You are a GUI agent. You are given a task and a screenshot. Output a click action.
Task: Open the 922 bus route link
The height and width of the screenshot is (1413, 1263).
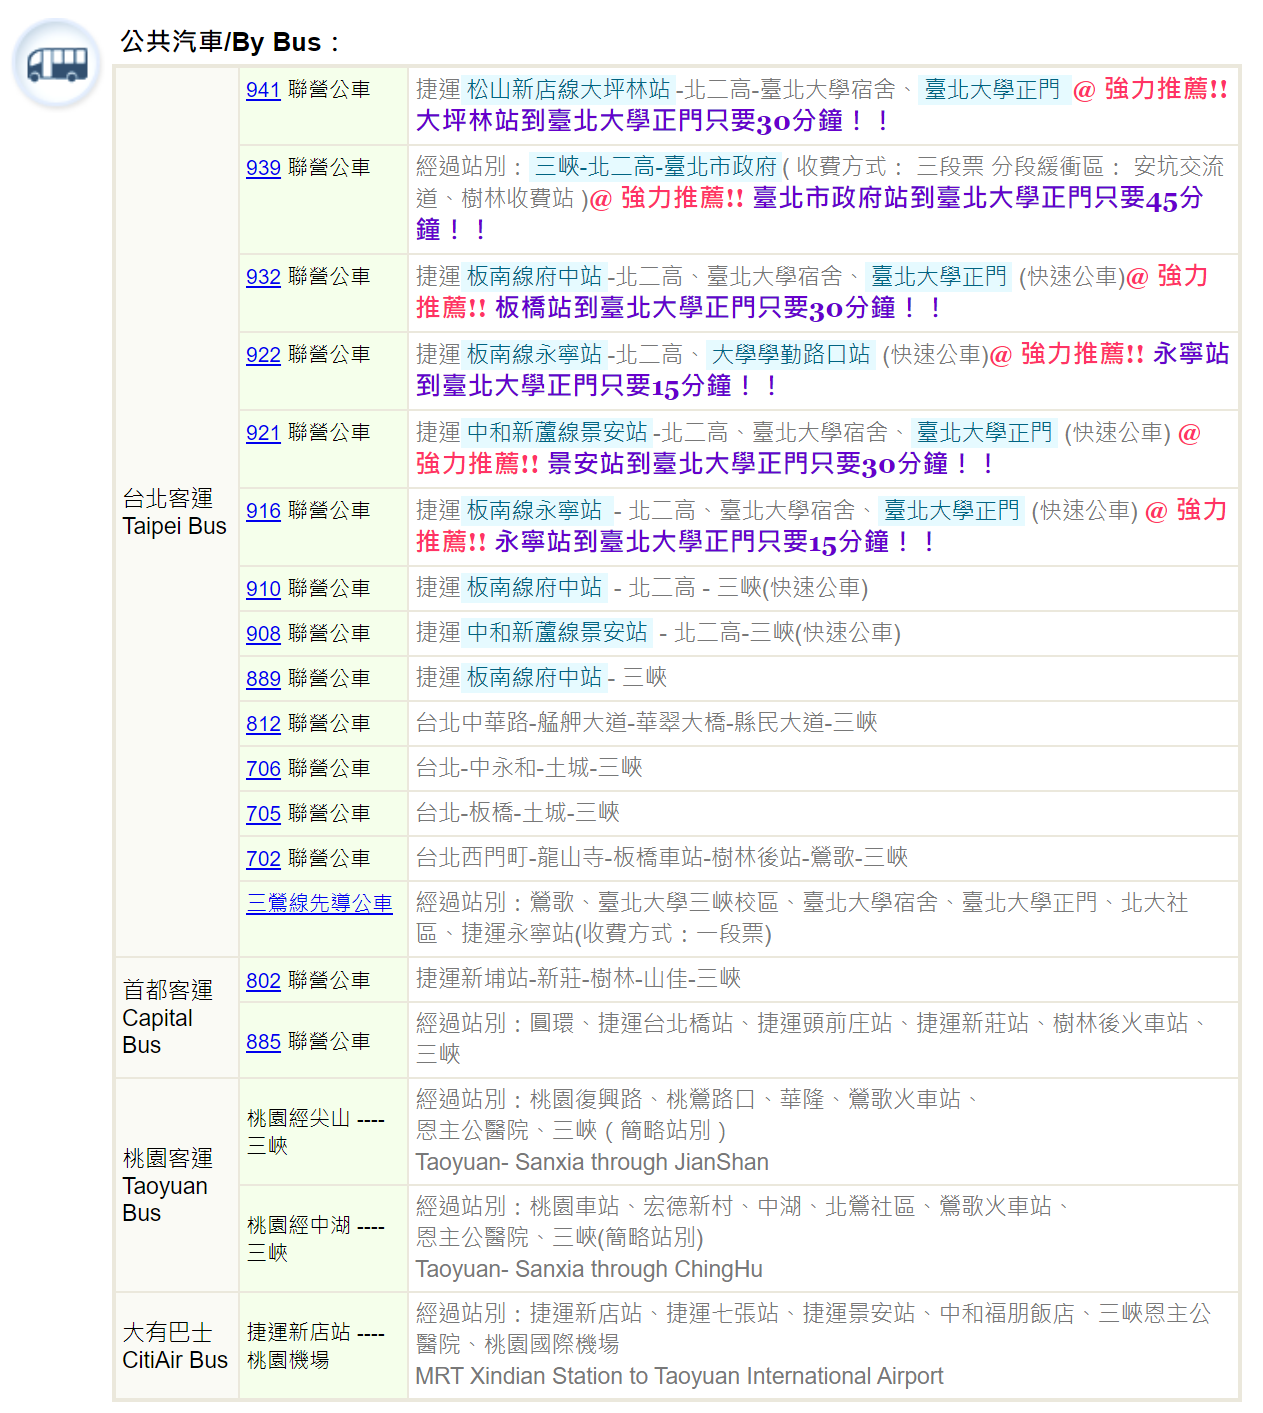(x=263, y=355)
